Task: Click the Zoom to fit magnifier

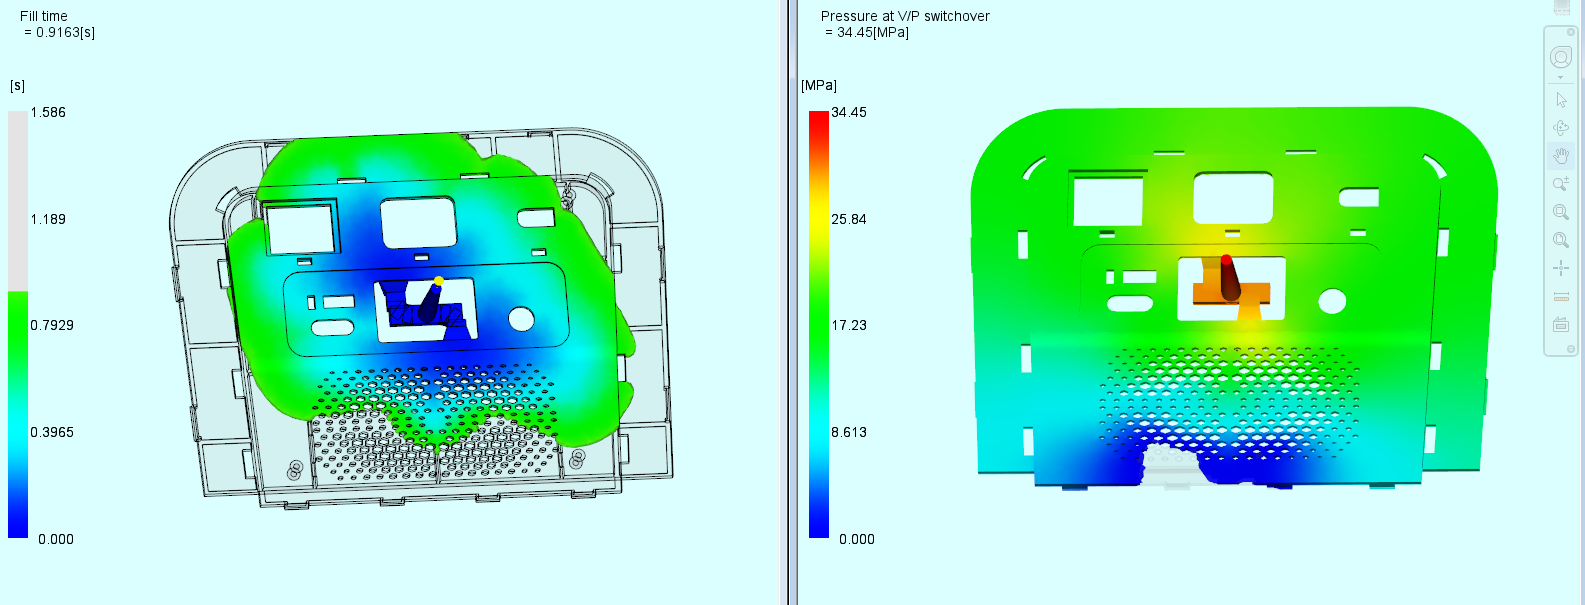Action: (1561, 240)
